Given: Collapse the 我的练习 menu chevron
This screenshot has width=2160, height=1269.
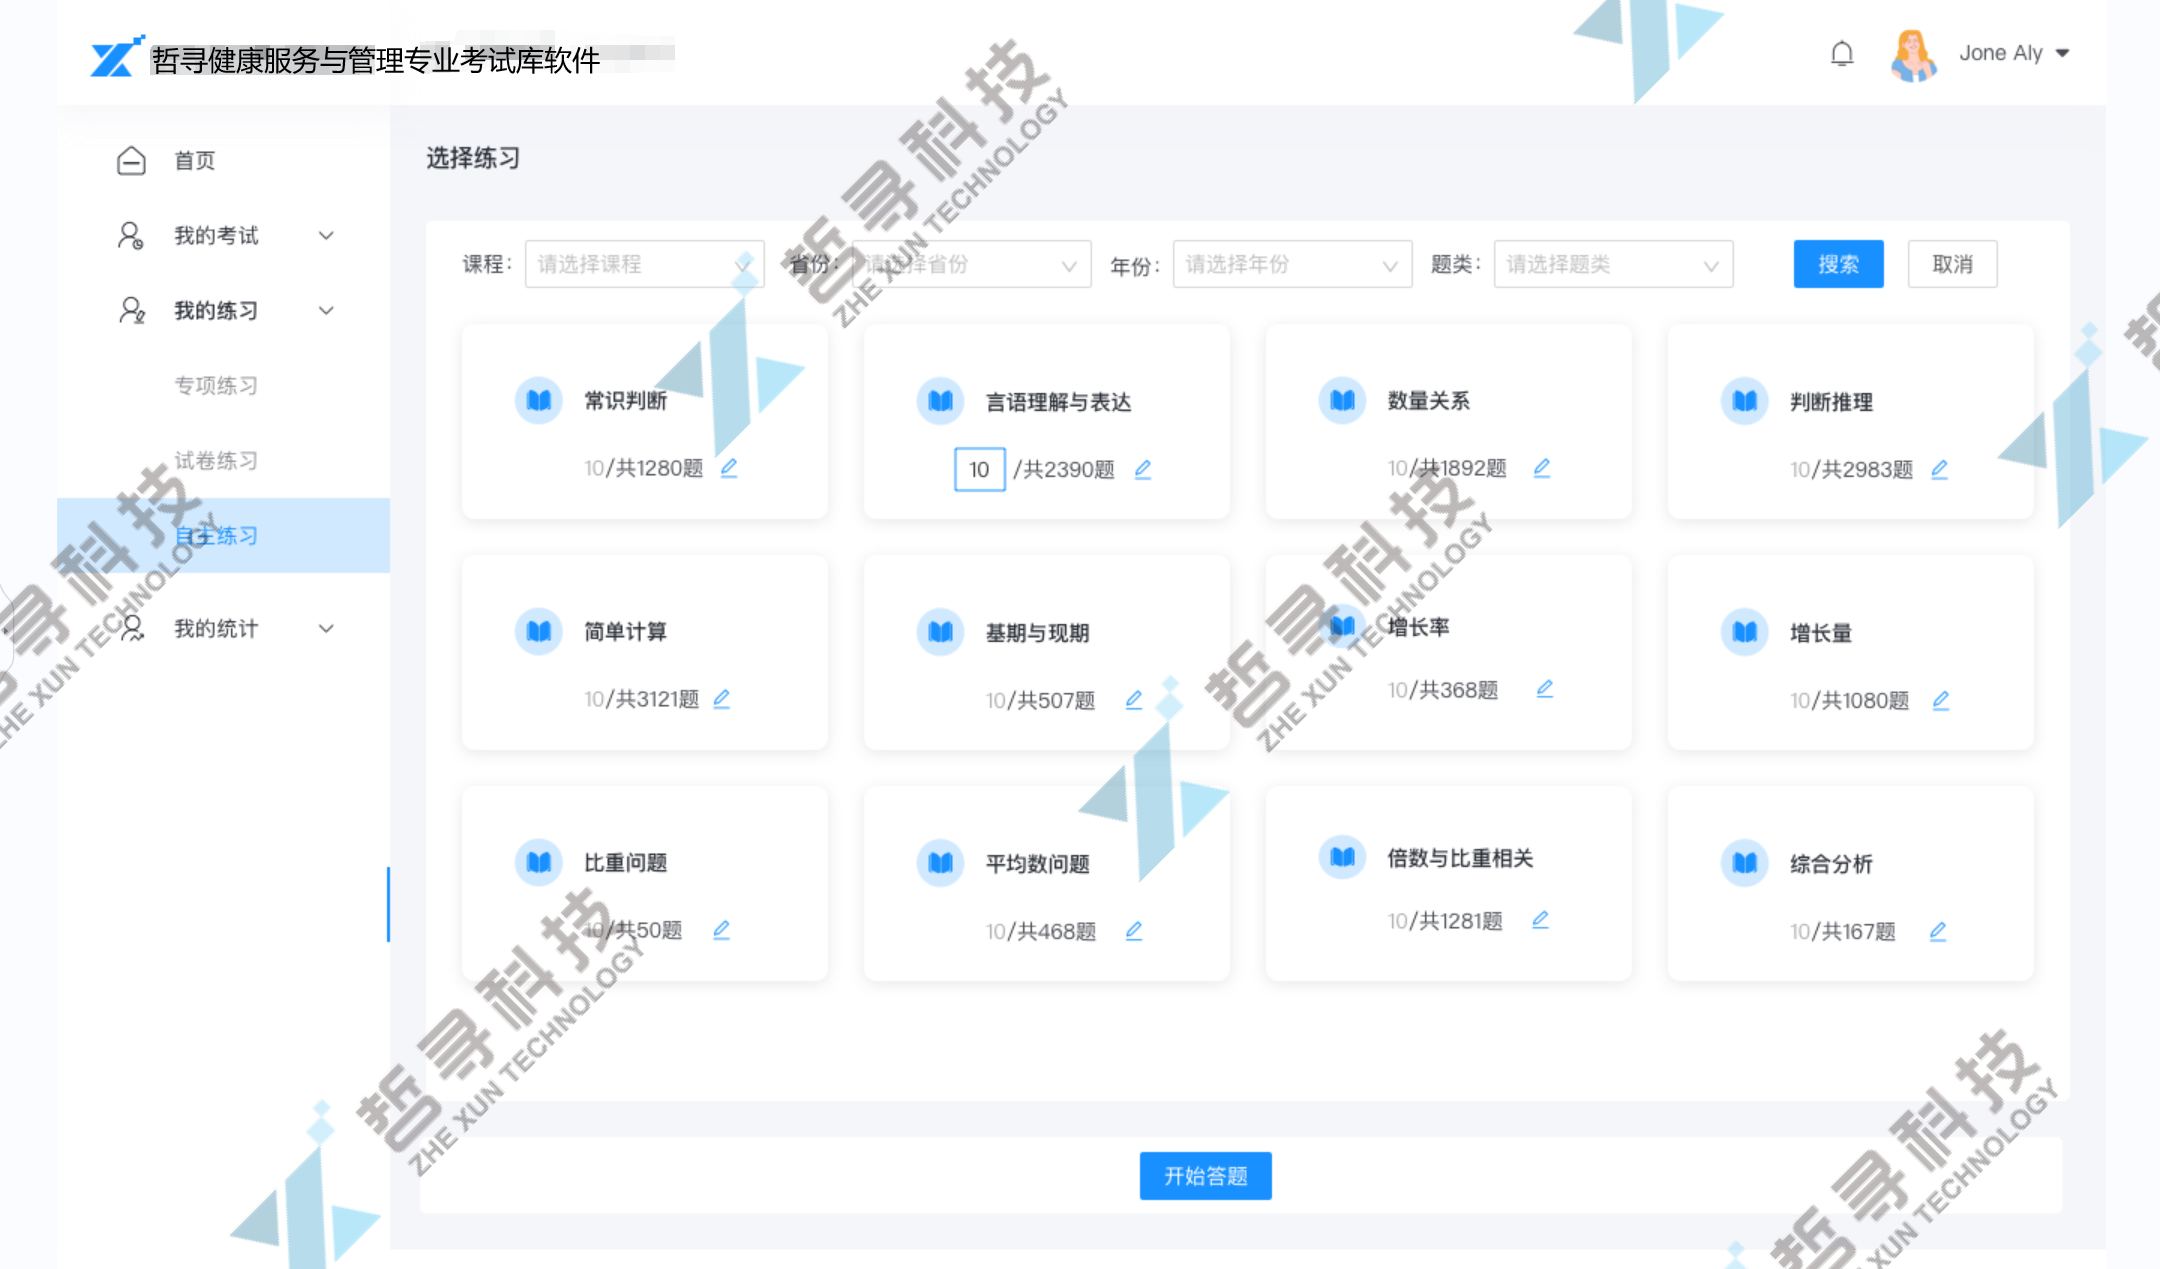Looking at the screenshot, I should click(326, 310).
